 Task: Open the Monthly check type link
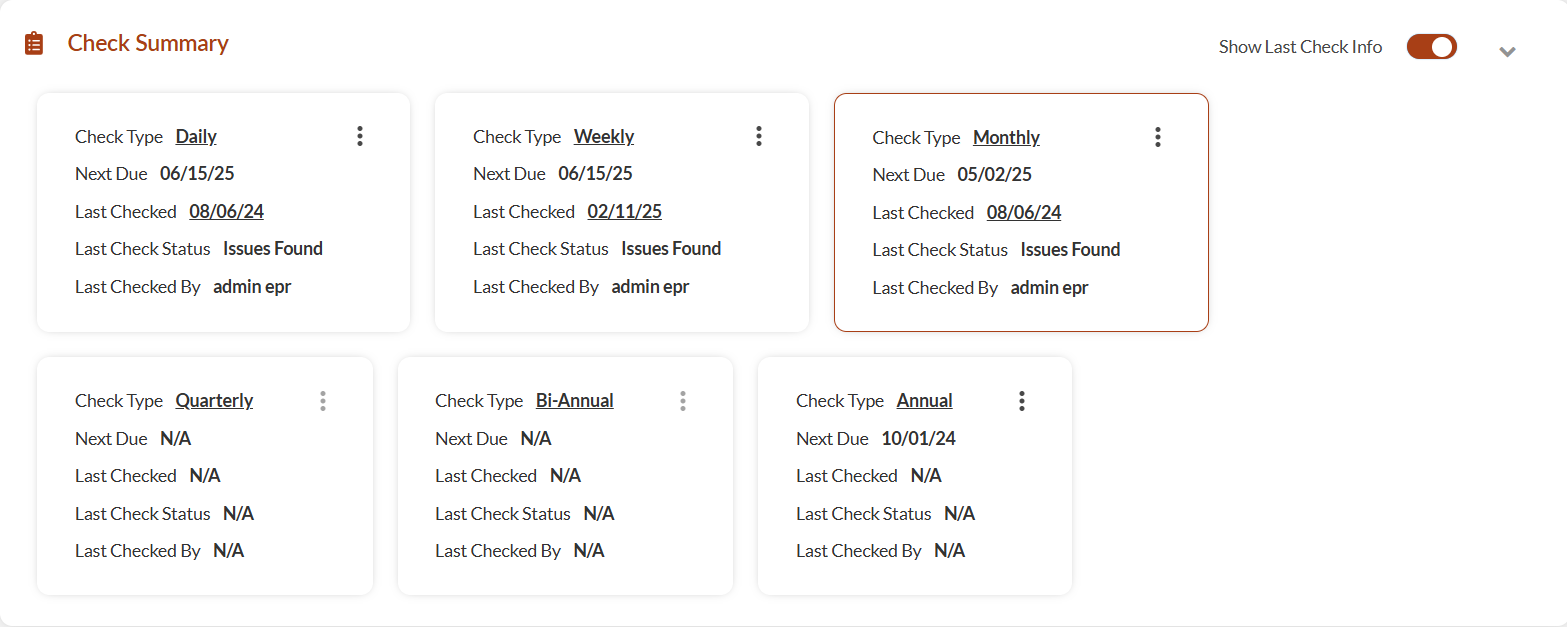point(1006,138)
